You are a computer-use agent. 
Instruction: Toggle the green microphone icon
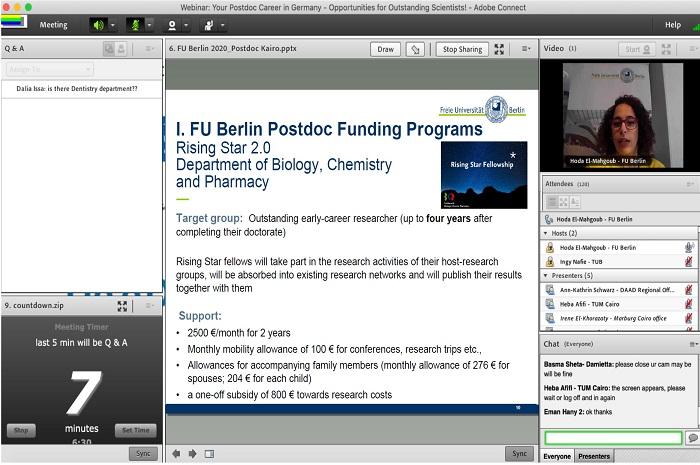point(135,25)
